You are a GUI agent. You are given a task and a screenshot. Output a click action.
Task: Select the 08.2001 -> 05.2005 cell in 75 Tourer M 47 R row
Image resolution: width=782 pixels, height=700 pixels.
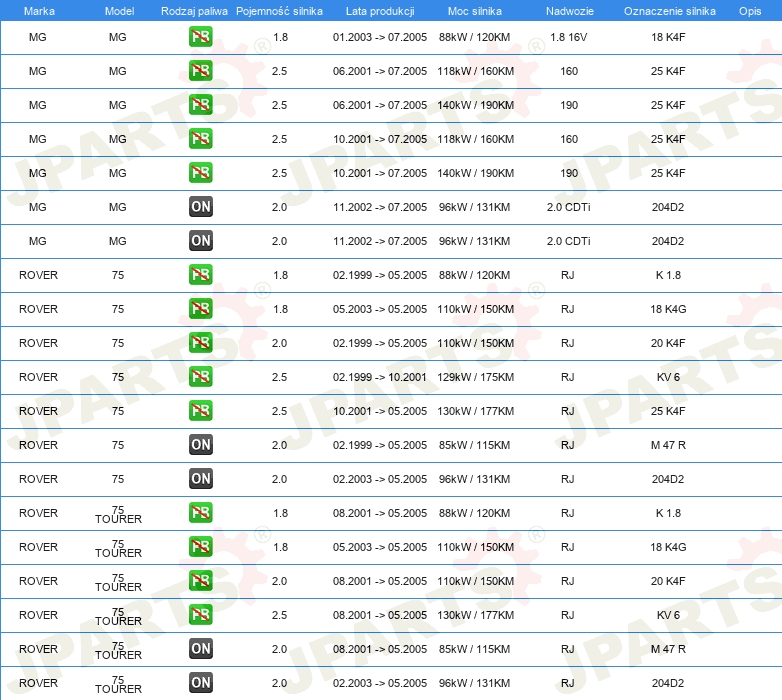(380, 649)
